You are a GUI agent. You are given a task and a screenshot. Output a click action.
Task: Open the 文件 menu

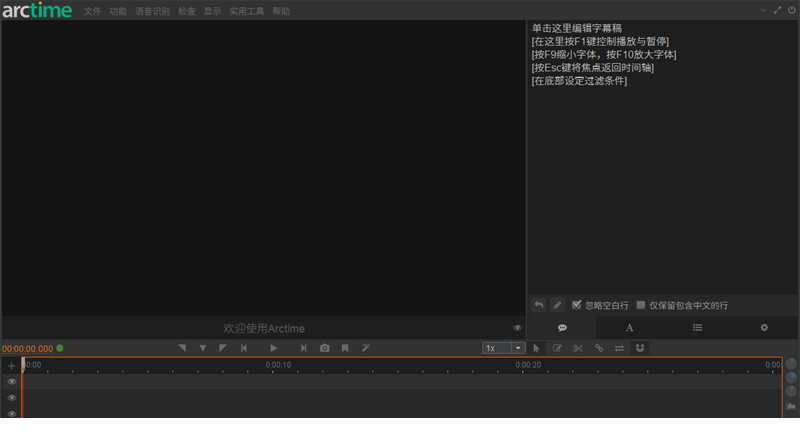point(92,11)
